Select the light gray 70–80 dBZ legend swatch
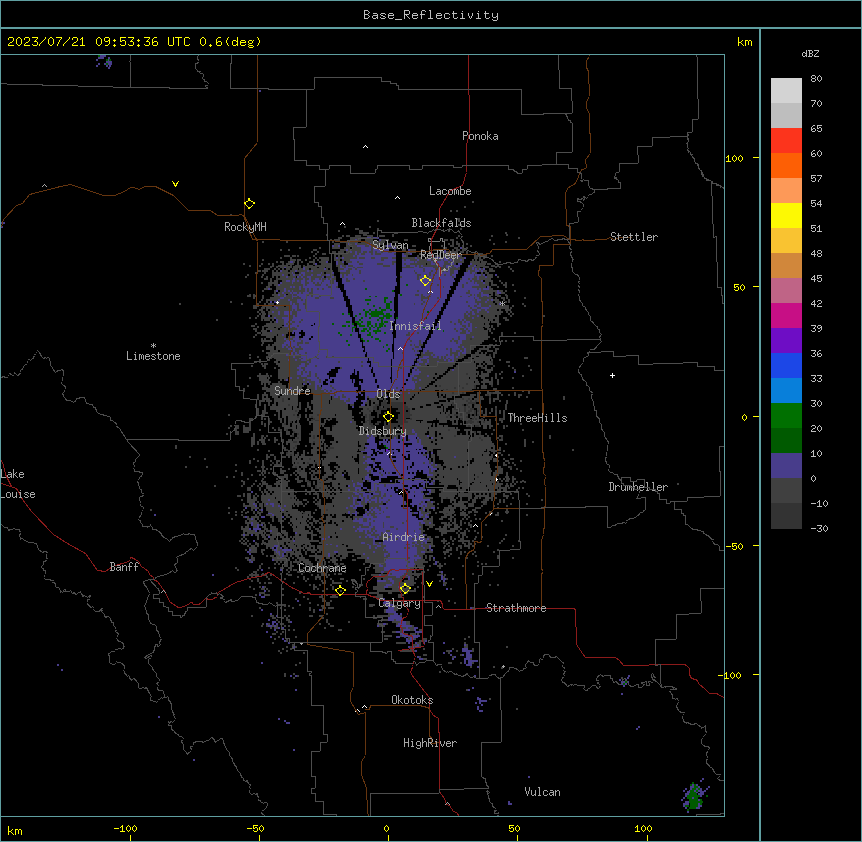Screen dimensions: 862x842 point(786,91)
